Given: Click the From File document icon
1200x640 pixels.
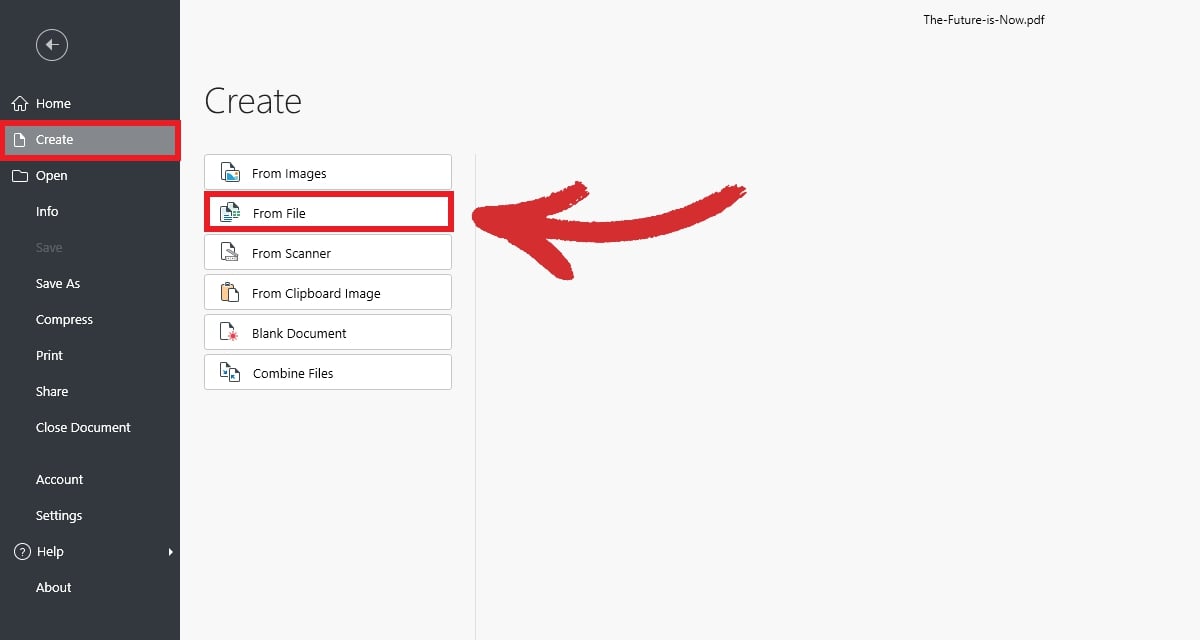Looking at the screenshot, I should coord(230,213).
